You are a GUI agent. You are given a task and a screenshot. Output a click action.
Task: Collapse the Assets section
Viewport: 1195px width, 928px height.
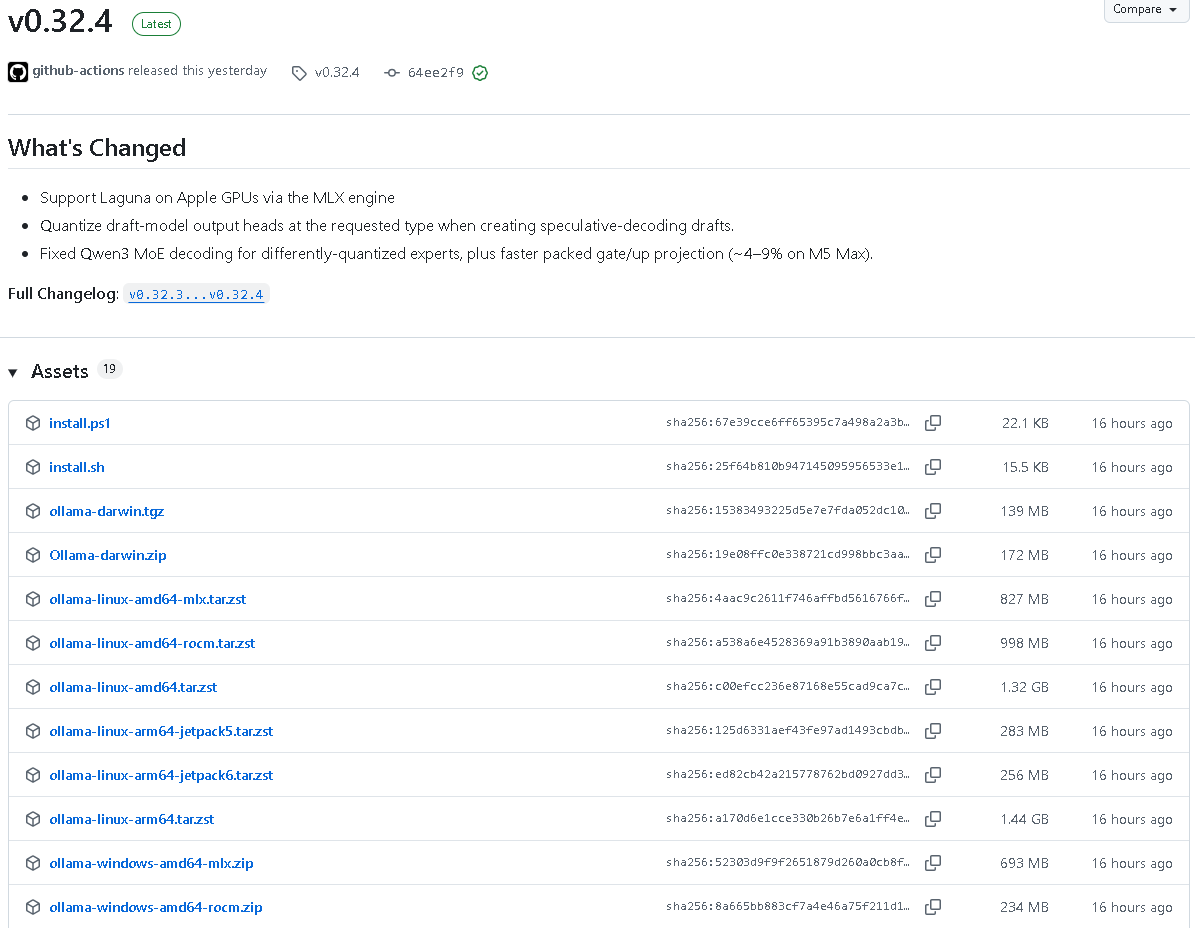coord(13,373)
